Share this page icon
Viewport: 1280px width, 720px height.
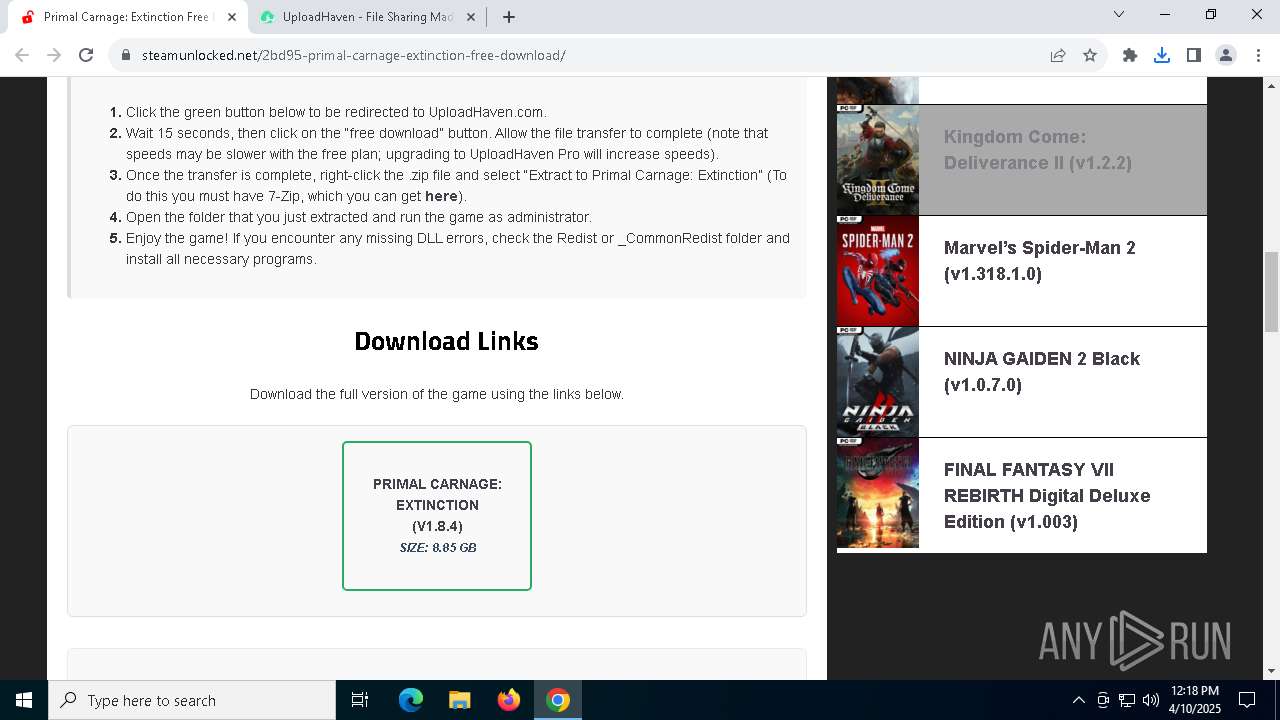pyautogui.click(x=1058, y=55)
